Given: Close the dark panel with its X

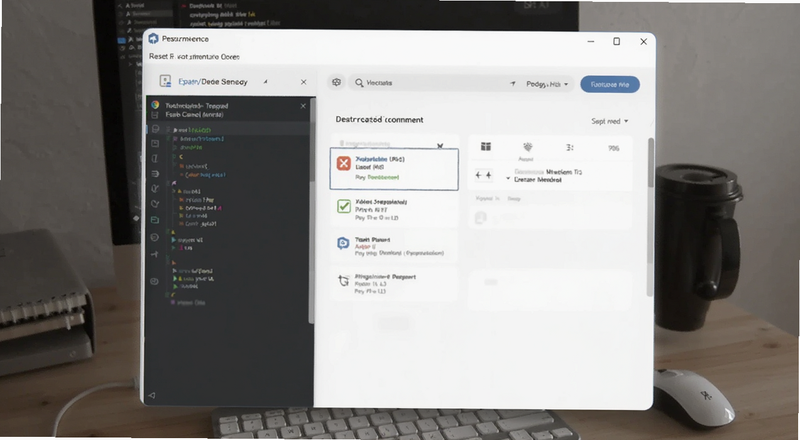Looking at the screenshot, I should (303, 106).
